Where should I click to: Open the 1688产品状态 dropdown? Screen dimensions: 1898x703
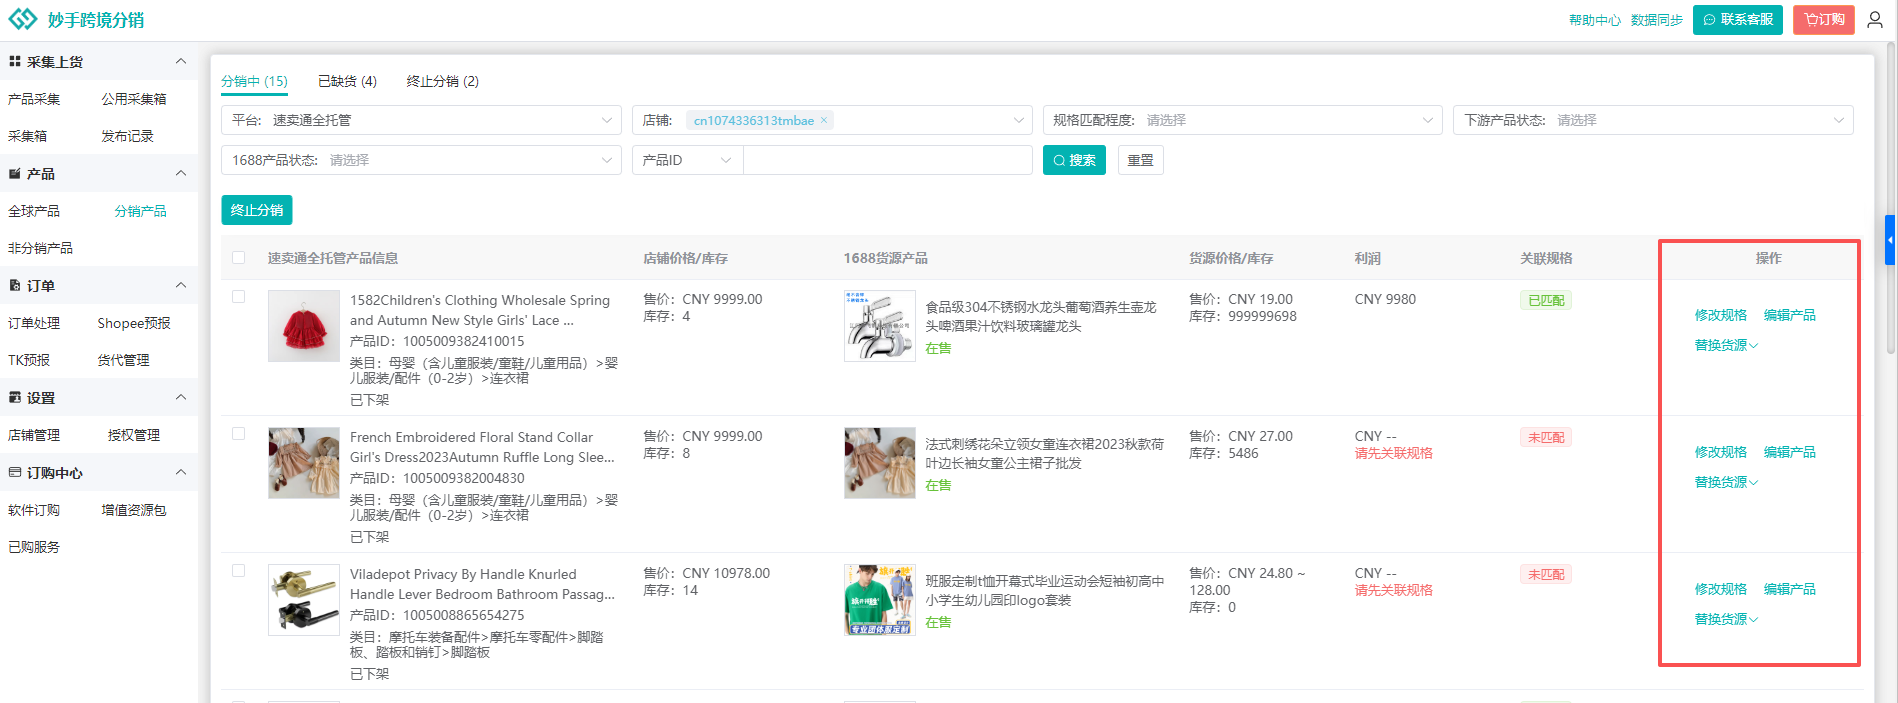tap(421, 160)
